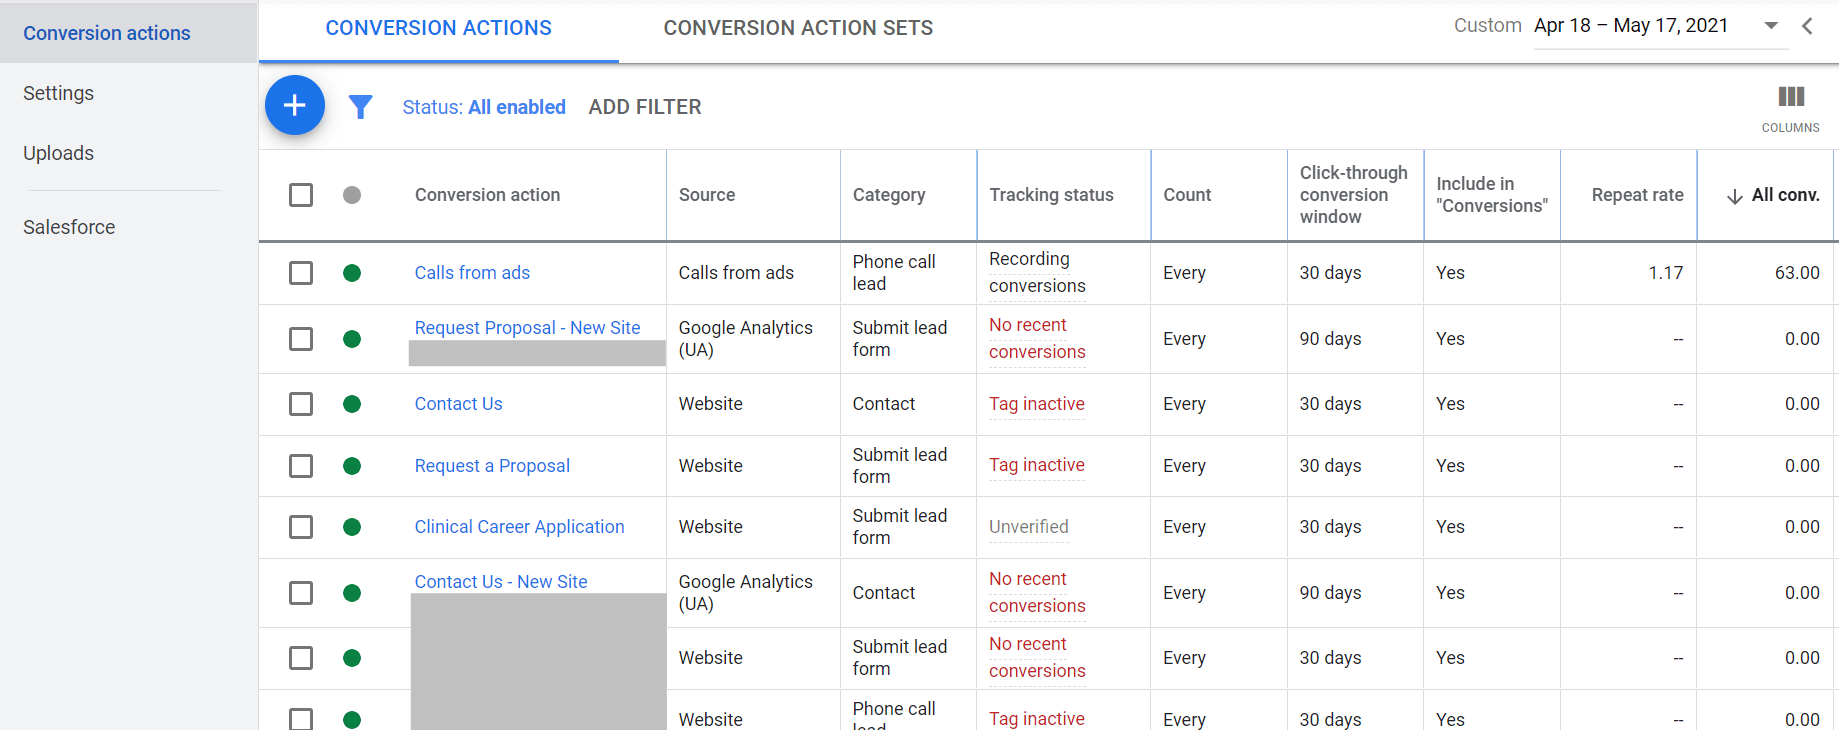Viewport: 1839px width, 730px height.
Task: Open Settings in the sidebar
Action: click(58, 93)
